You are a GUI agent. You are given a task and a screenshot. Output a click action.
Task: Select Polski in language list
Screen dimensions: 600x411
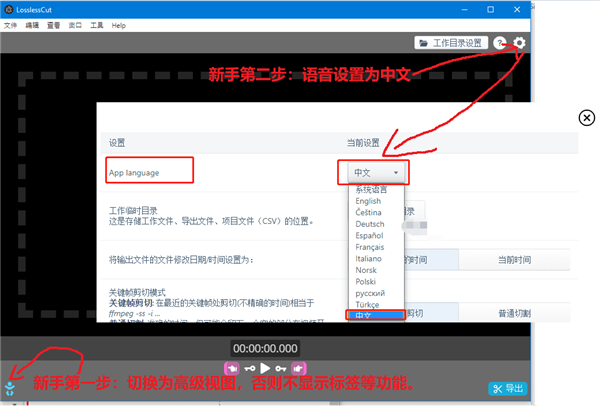click(x=365, y=282)
